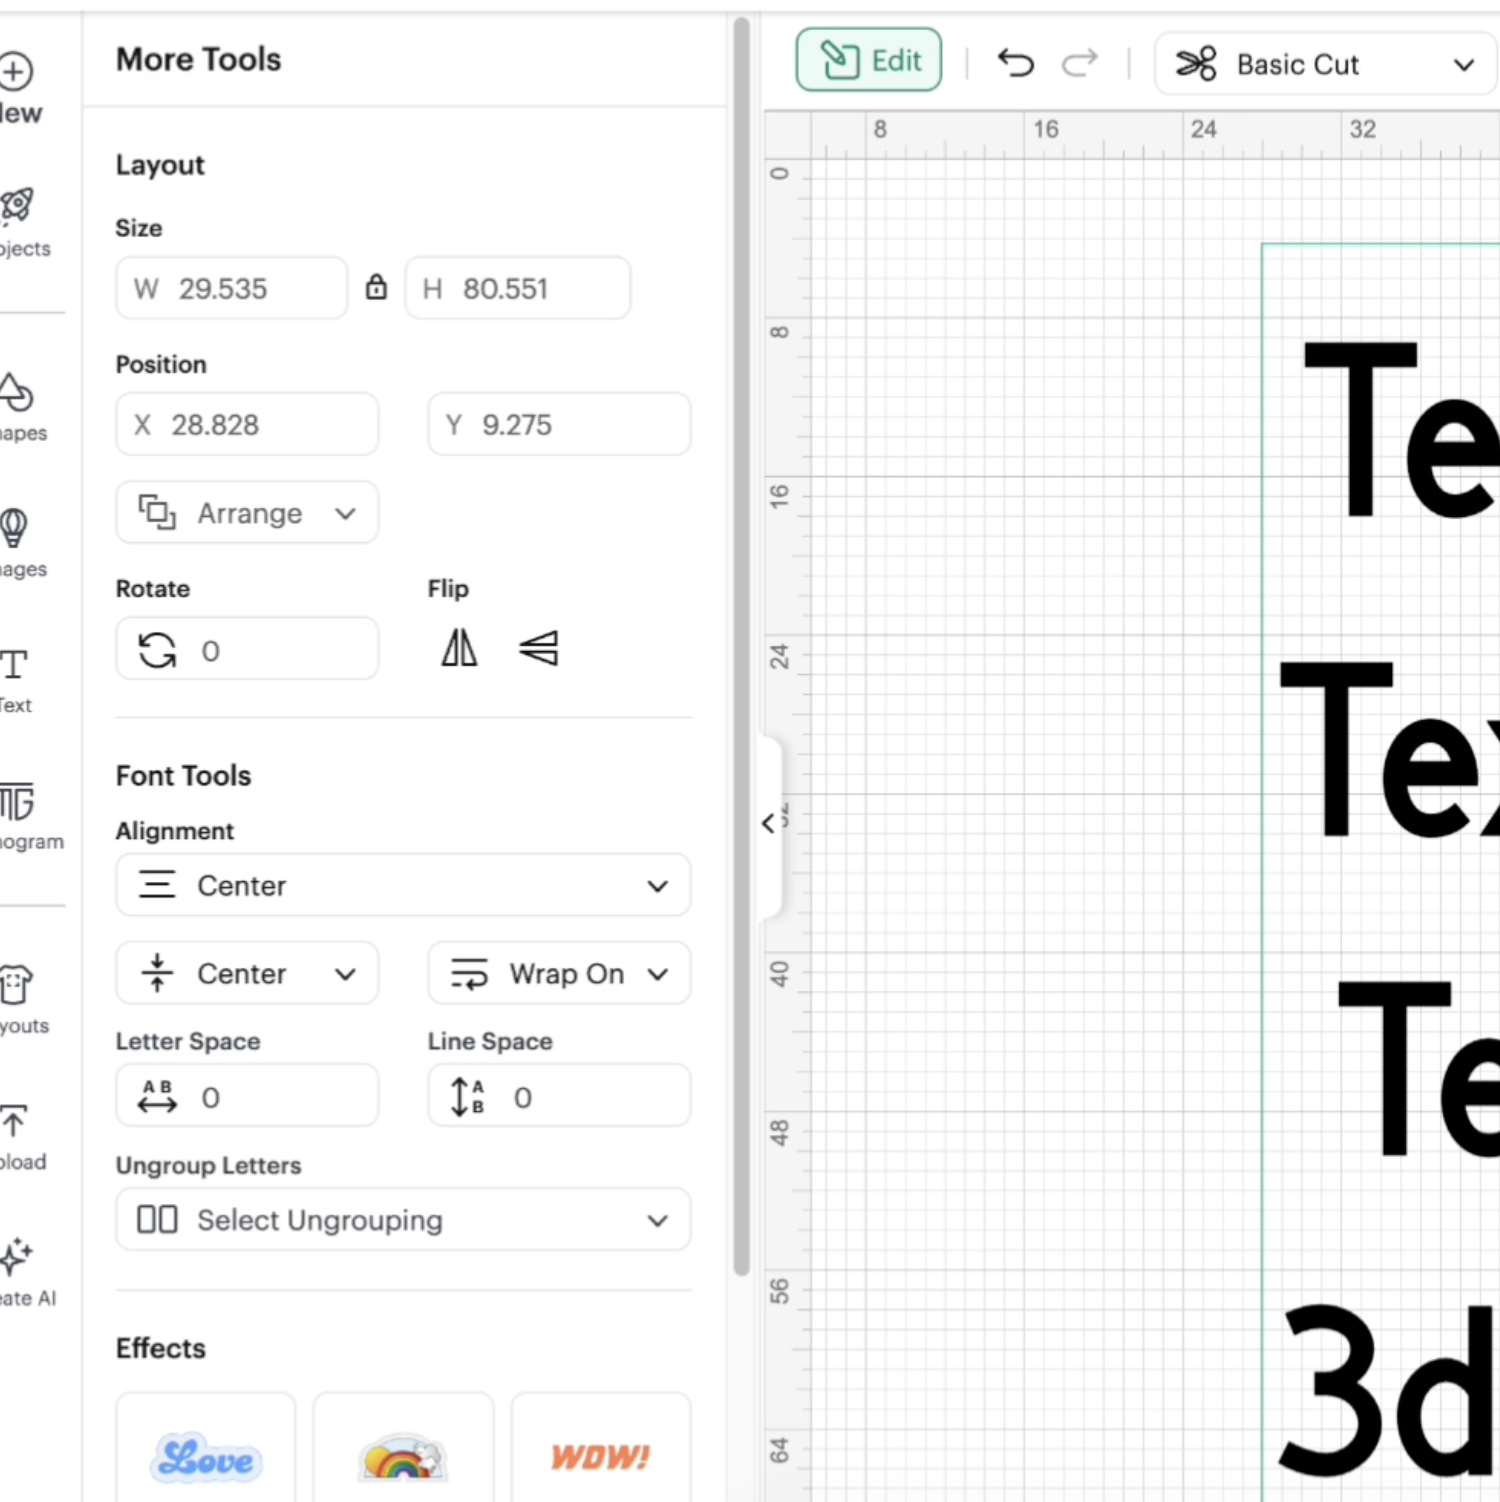Open the Monogram sidebar tool
The width and height of the screenshot is (1500, 1502).
pyautogui.click(x=20, y=815)
